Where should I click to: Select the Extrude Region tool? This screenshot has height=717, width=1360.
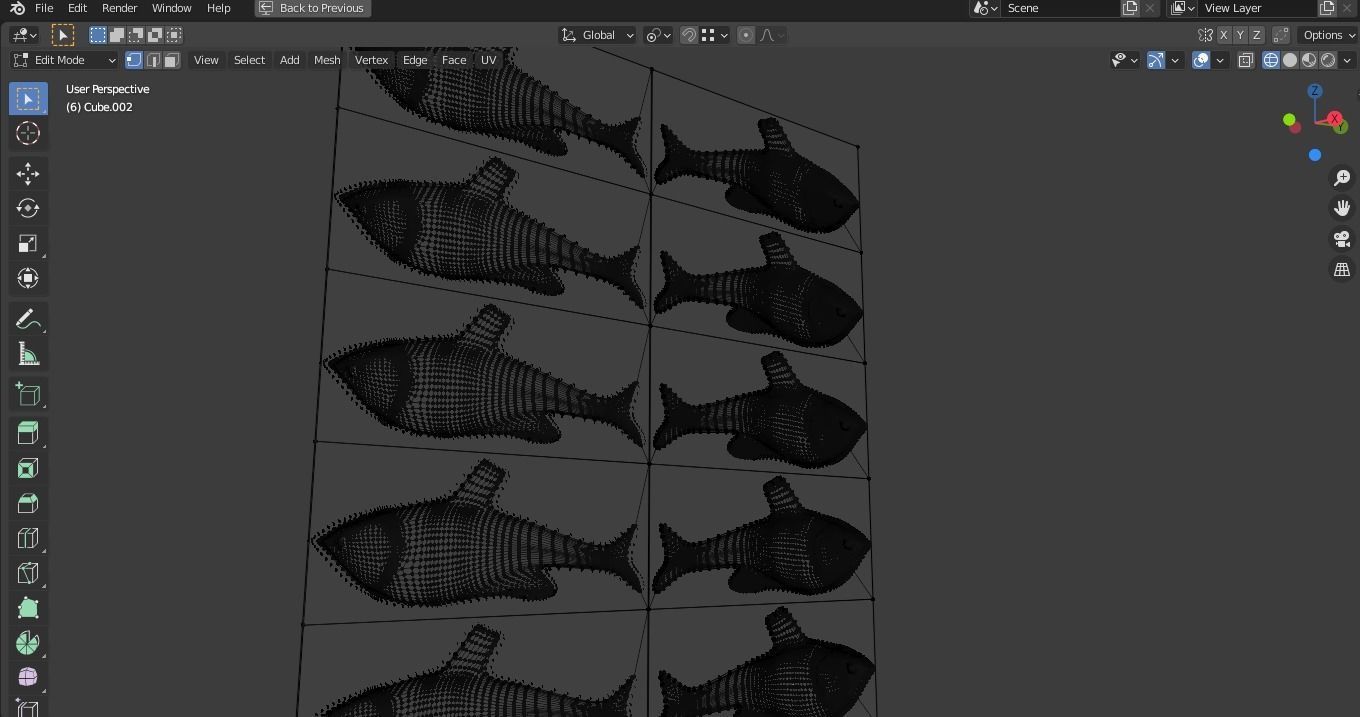click(x=28, y=433)
